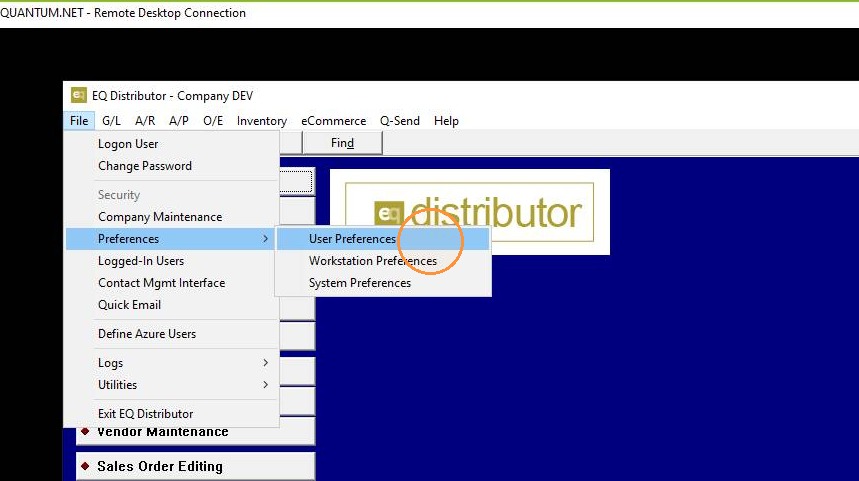Open the Q-Send menu
Viewport: 859px width, 481px height.
tap(400, 121)
